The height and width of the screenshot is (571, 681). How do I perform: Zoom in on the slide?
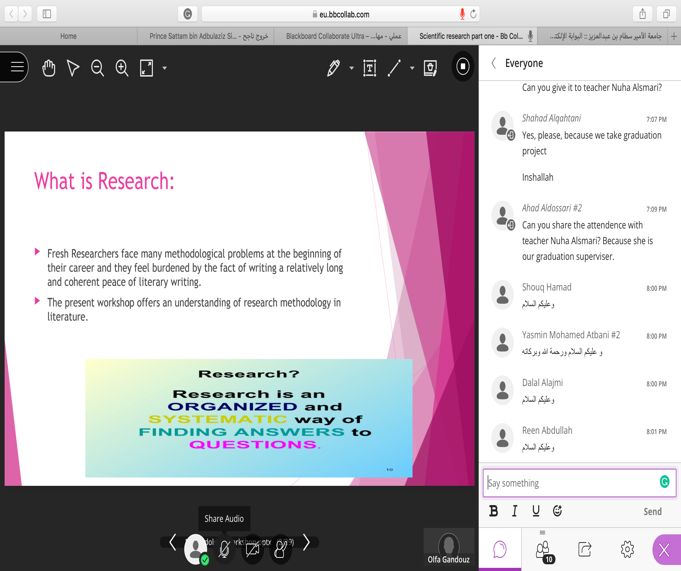[x=122, y=68]
